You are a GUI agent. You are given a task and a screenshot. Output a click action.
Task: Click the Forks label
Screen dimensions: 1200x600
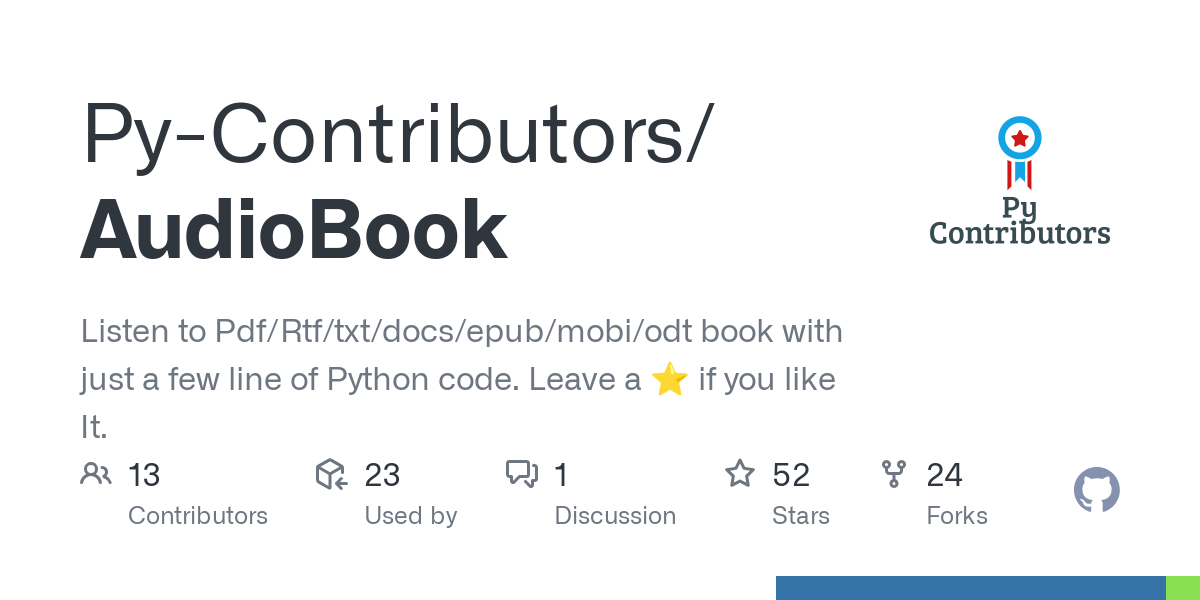click(957, 516)
